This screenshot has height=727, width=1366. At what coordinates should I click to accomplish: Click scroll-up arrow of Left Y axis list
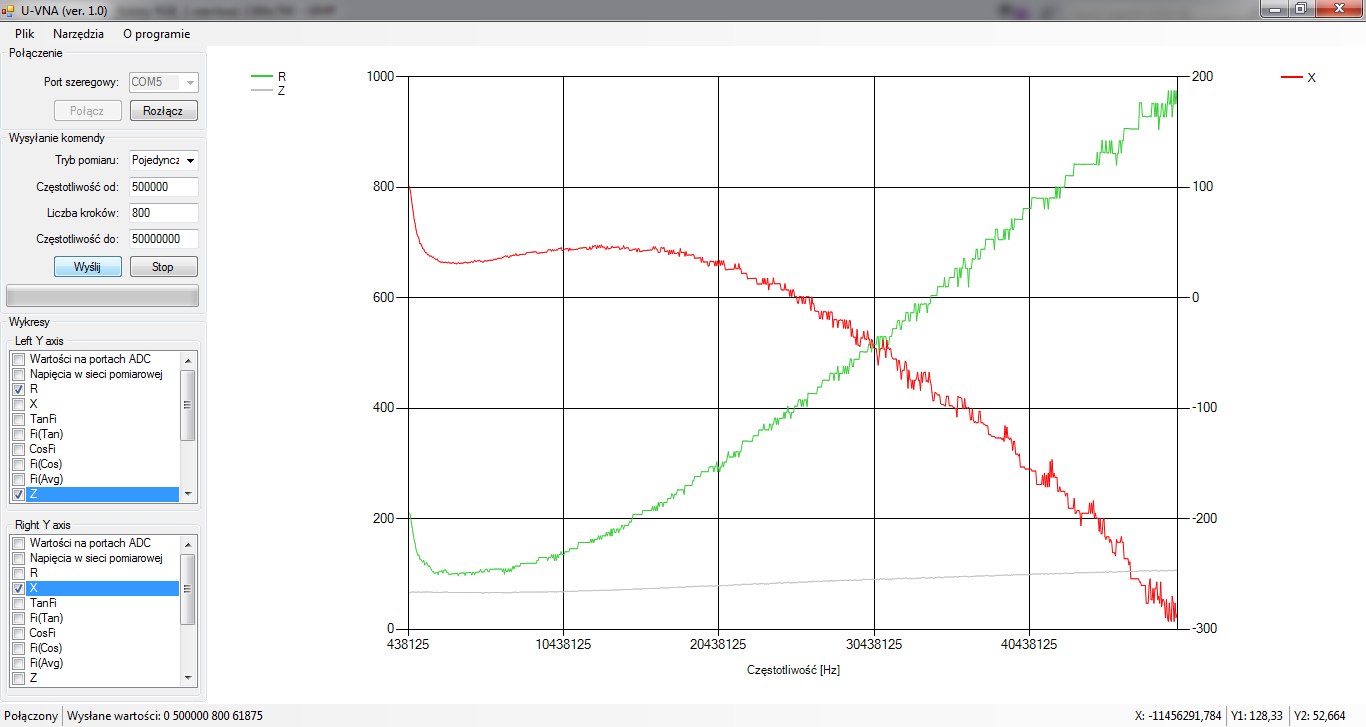point(187,359)
